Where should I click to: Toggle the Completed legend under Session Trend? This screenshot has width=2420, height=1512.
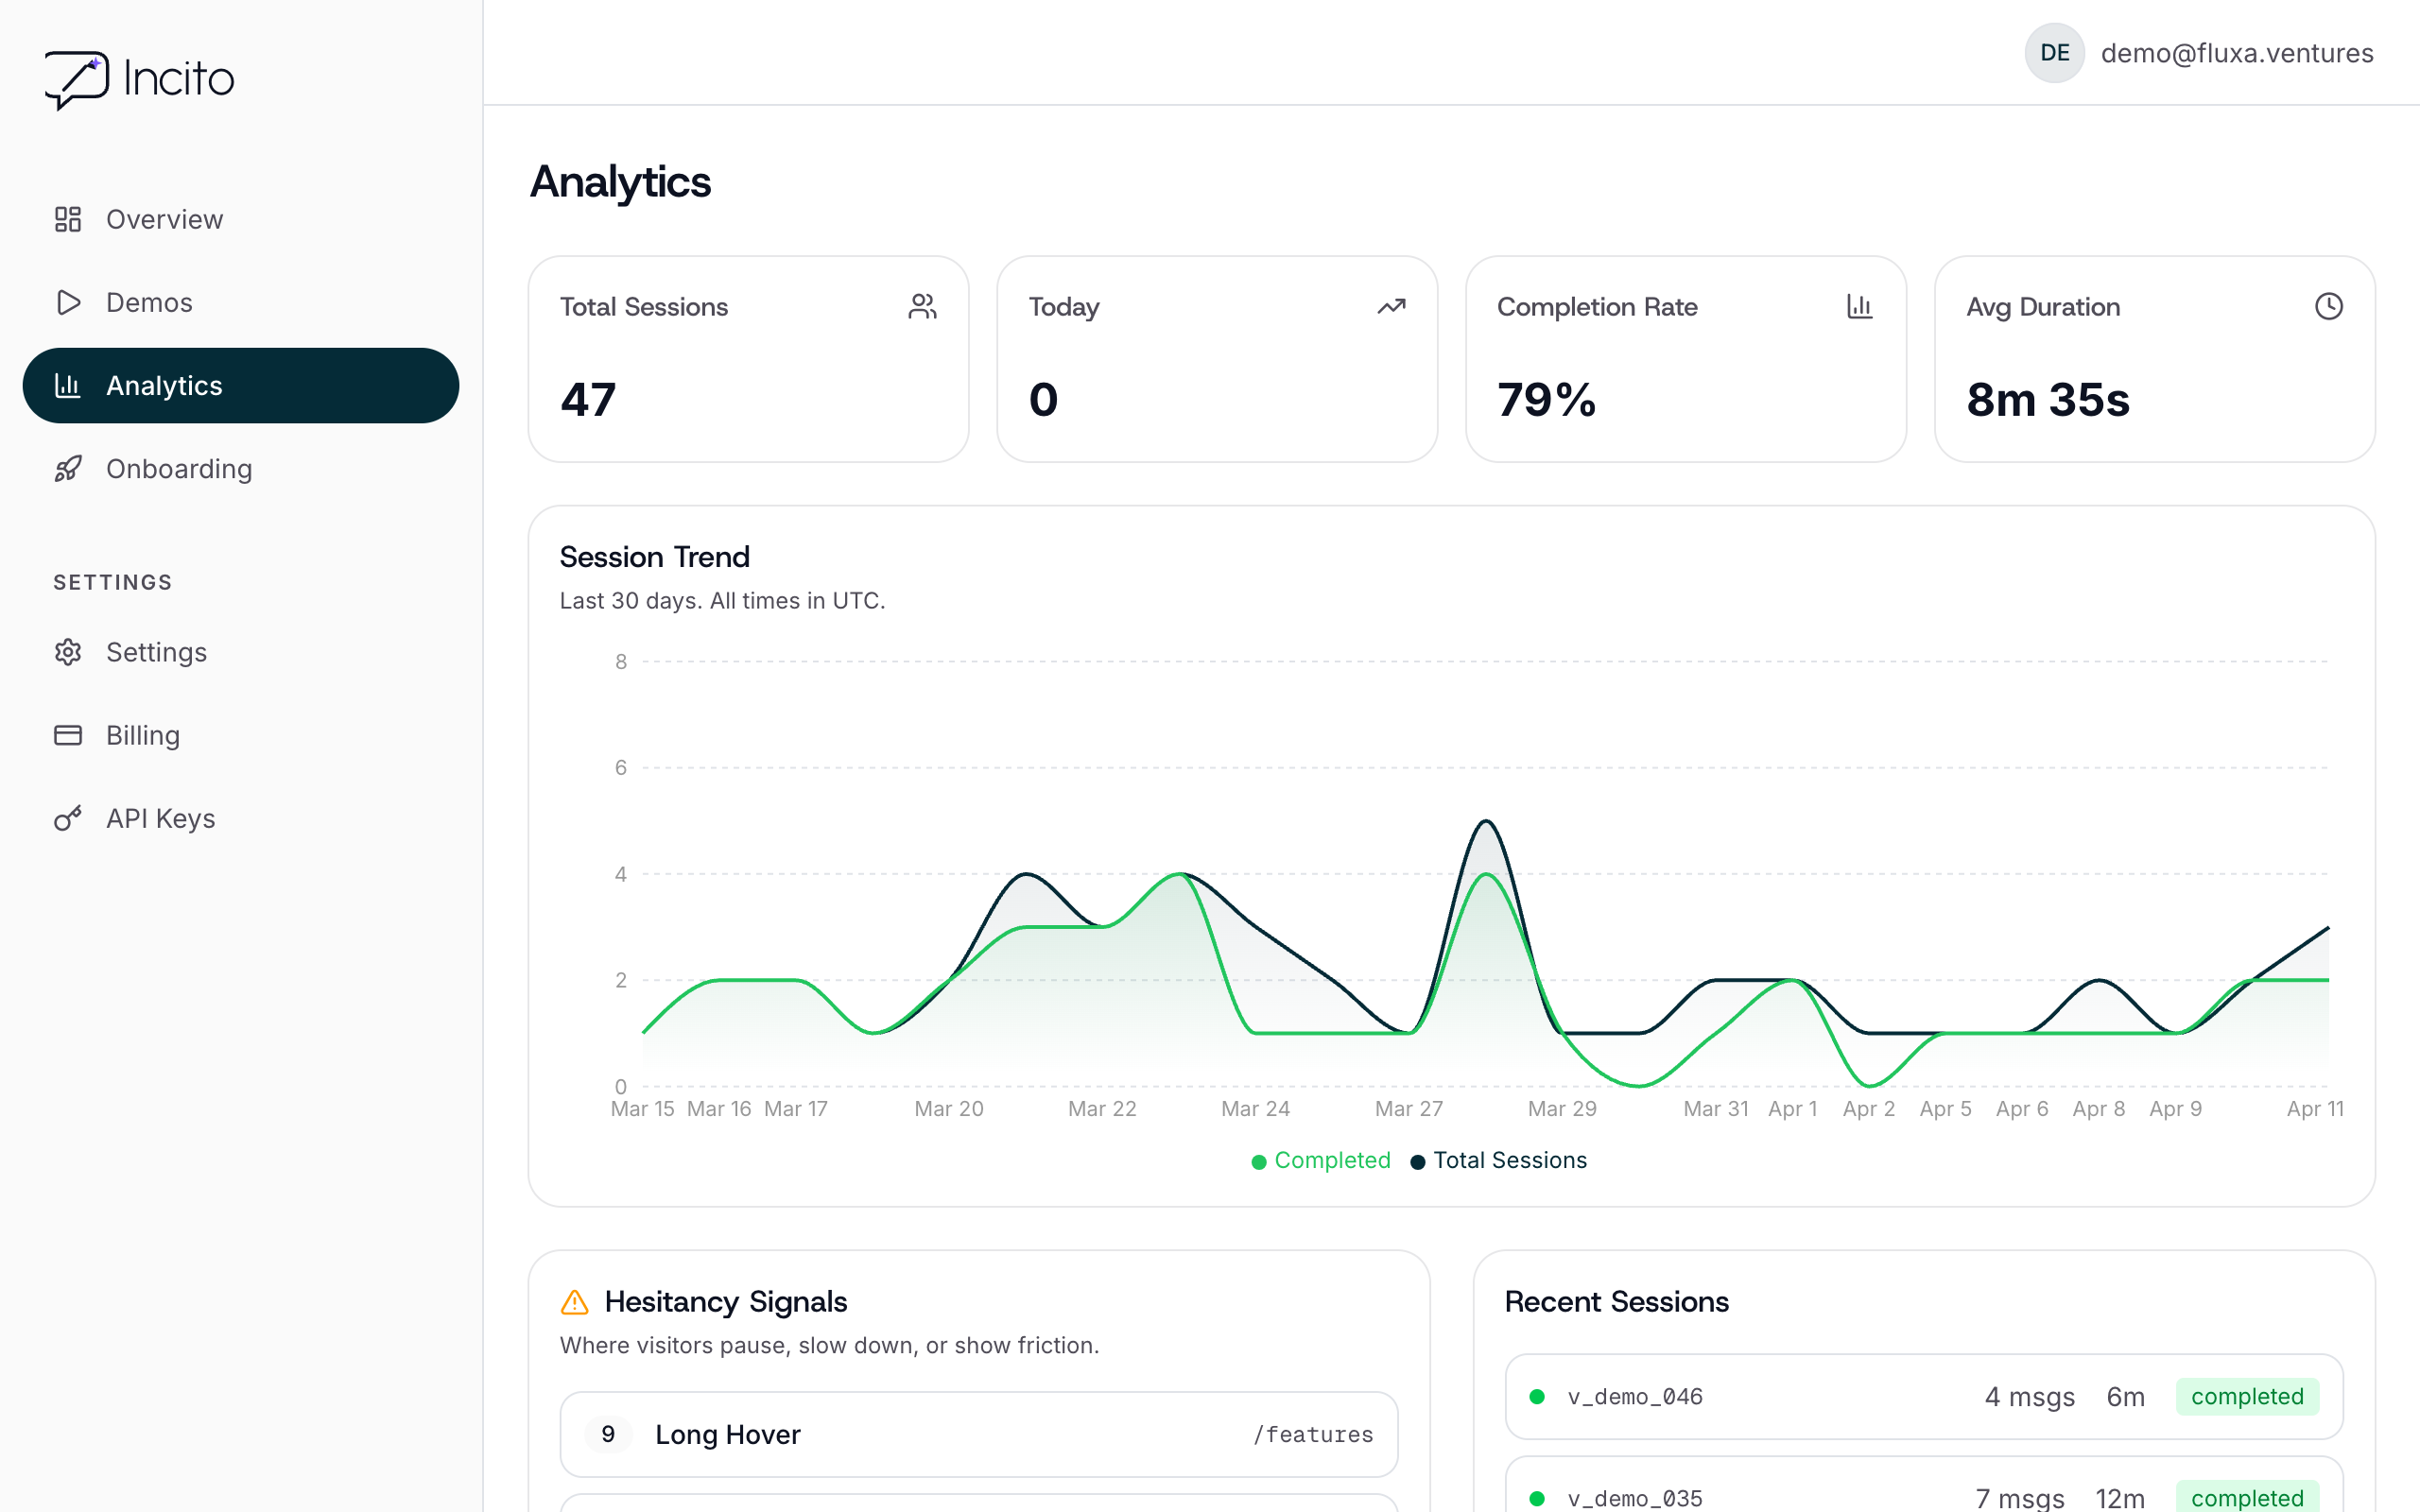click(x=1320, y=1160)
